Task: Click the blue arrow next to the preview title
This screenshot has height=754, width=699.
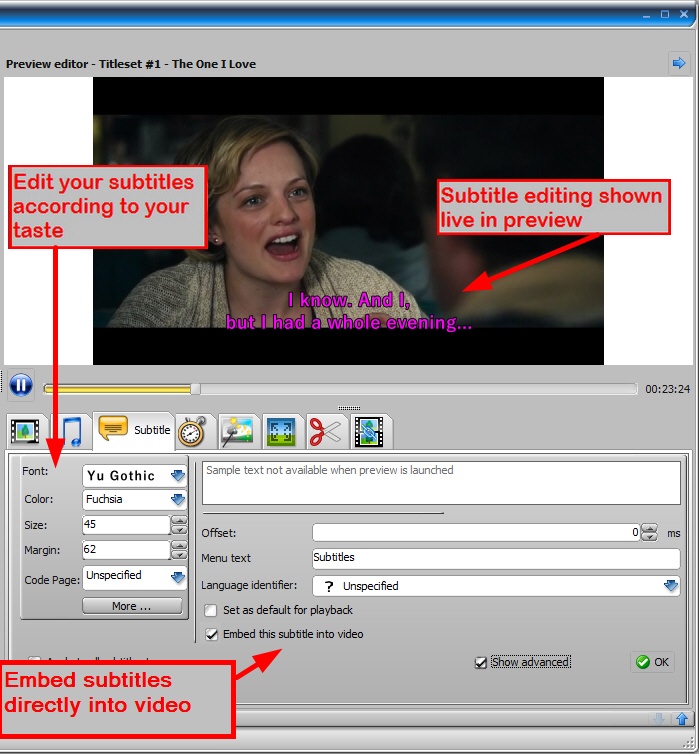Action: [679, 63]
